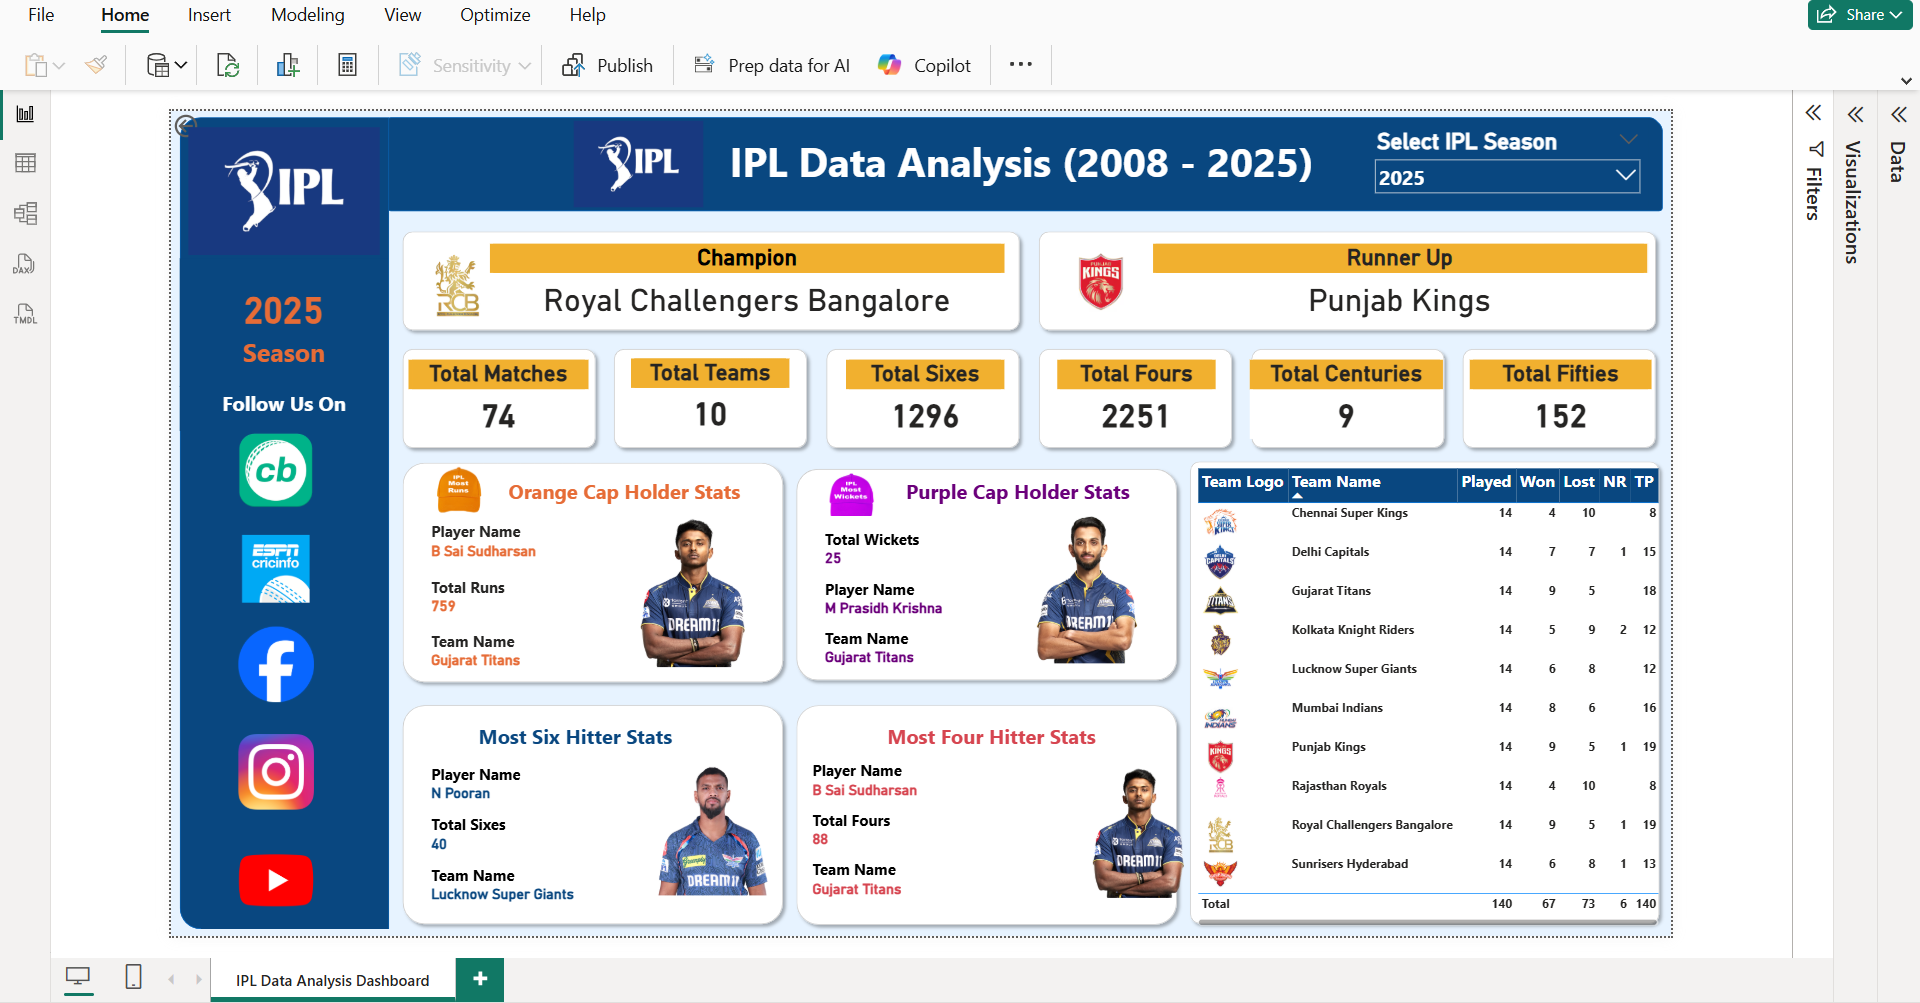Click the back button on canvas
Viewport: 1920px width, 1003px height.
coord(186,126)
